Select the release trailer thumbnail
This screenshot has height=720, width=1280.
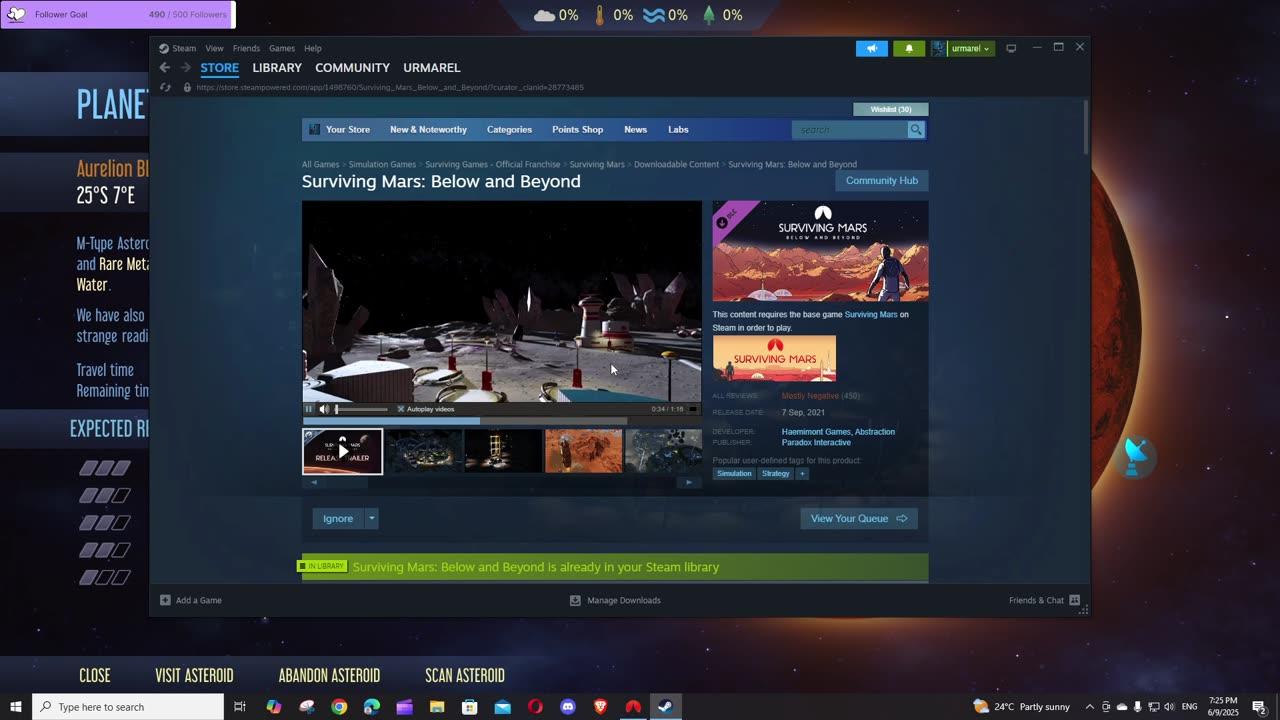click(x=343, y=451)
